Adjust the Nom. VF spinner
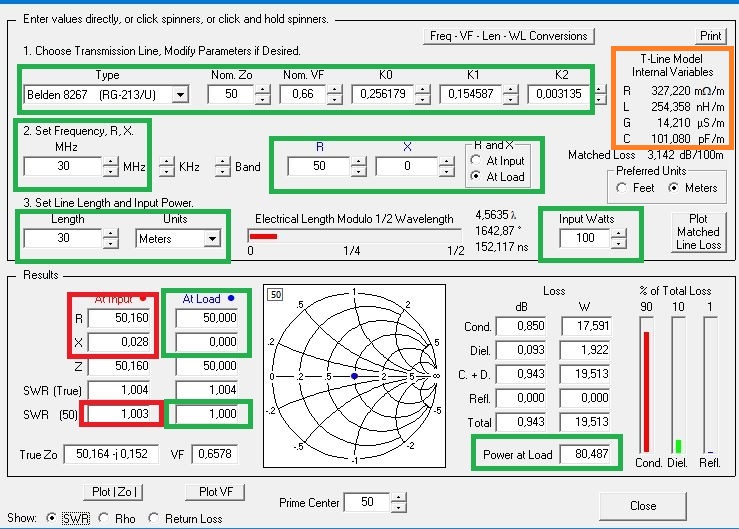Viewport: 739px width, 529px height. [334, 94]
